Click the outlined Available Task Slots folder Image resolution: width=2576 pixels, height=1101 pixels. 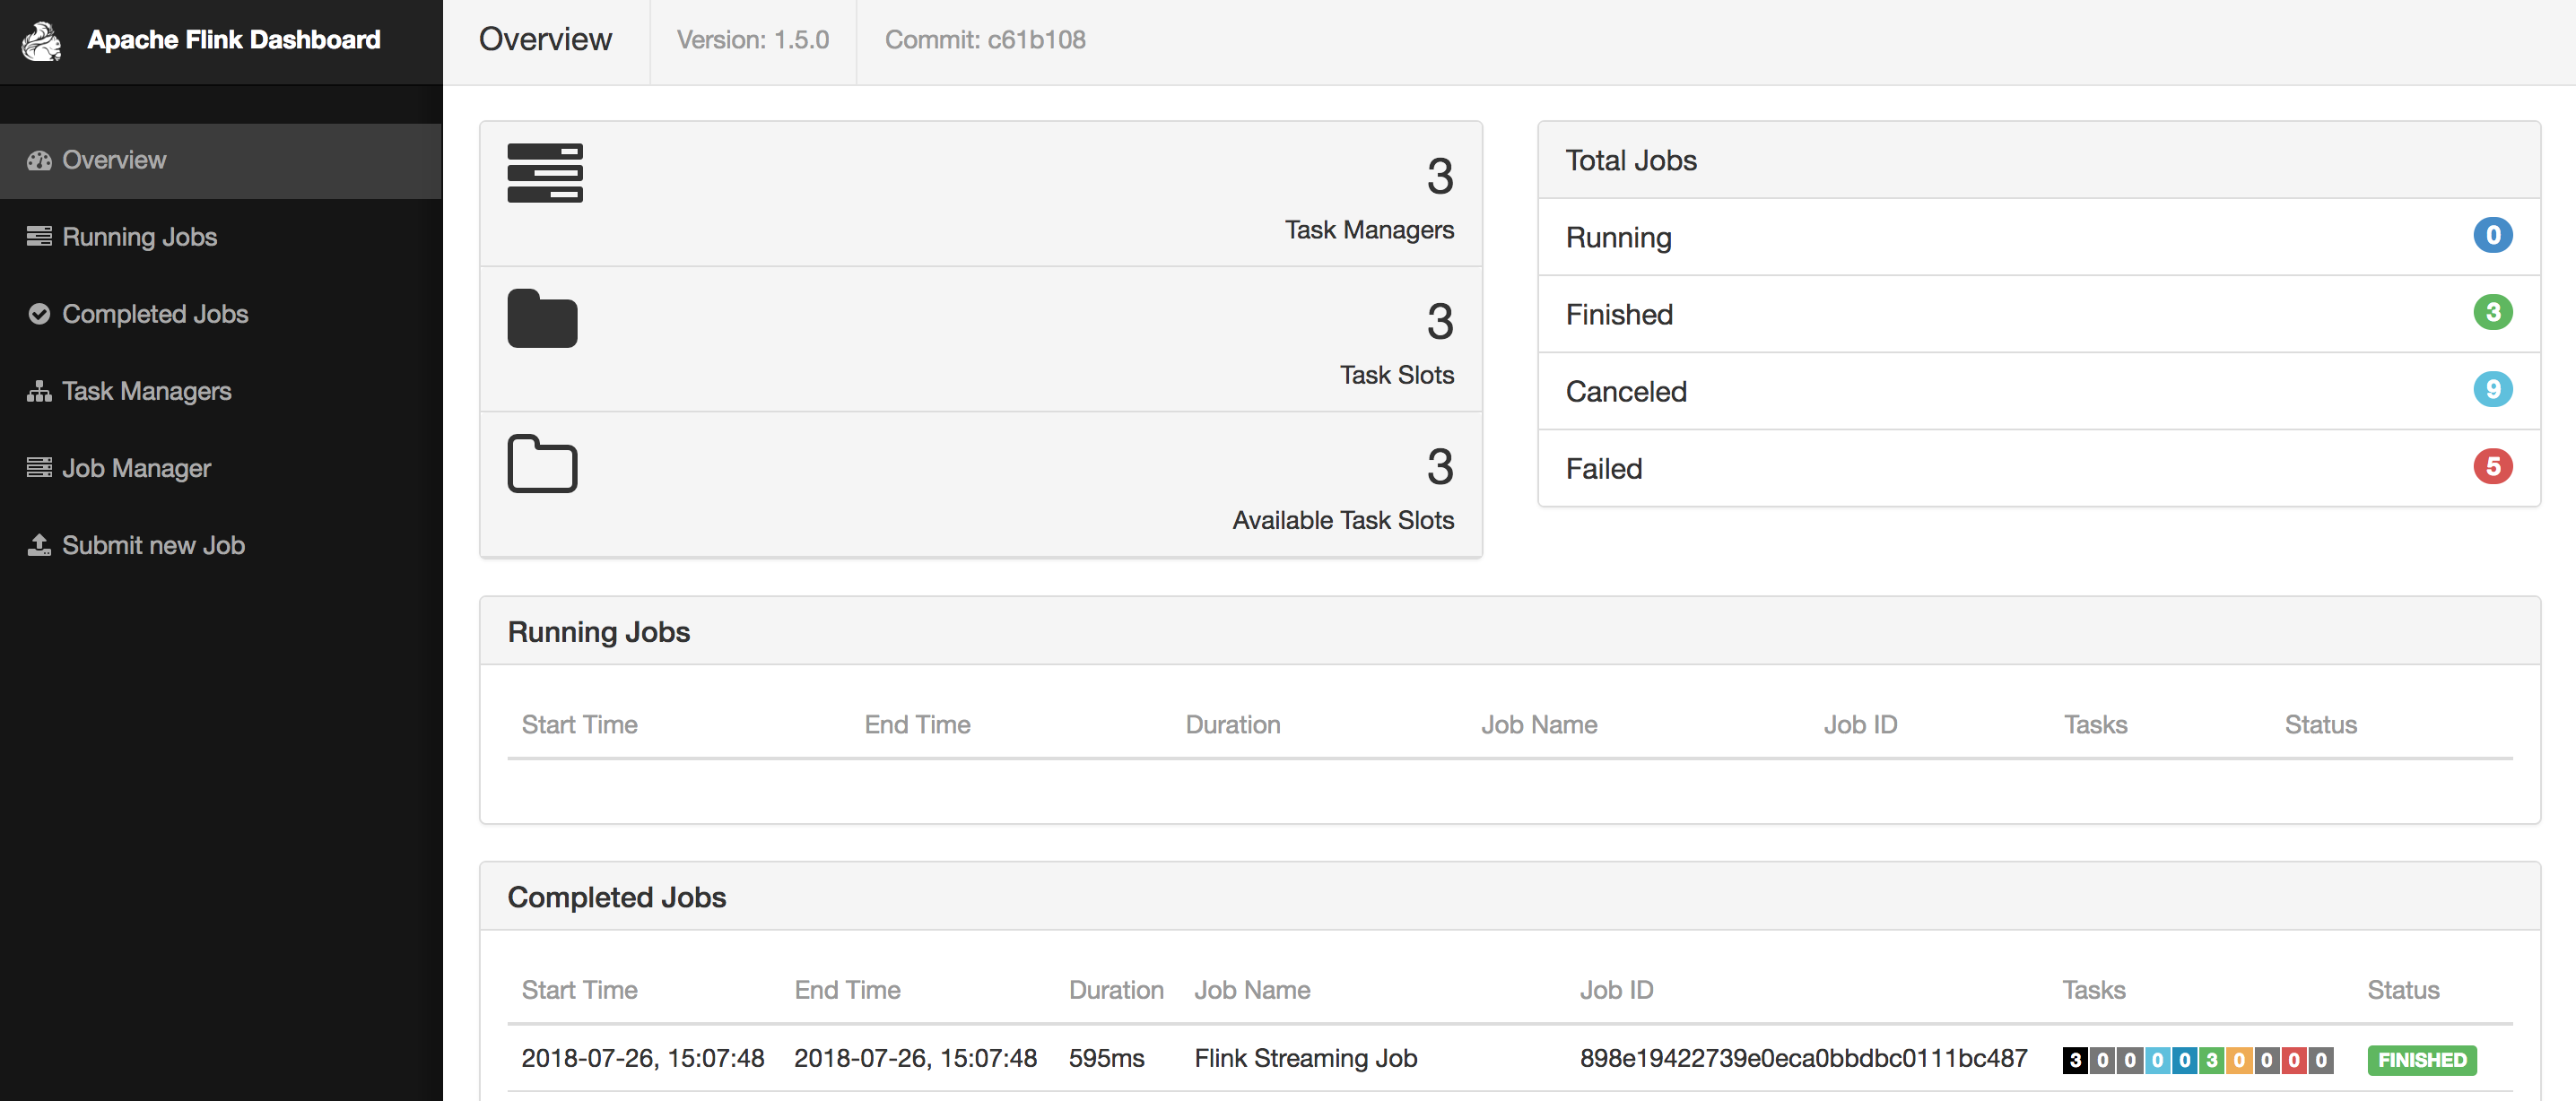click(542, 463)
